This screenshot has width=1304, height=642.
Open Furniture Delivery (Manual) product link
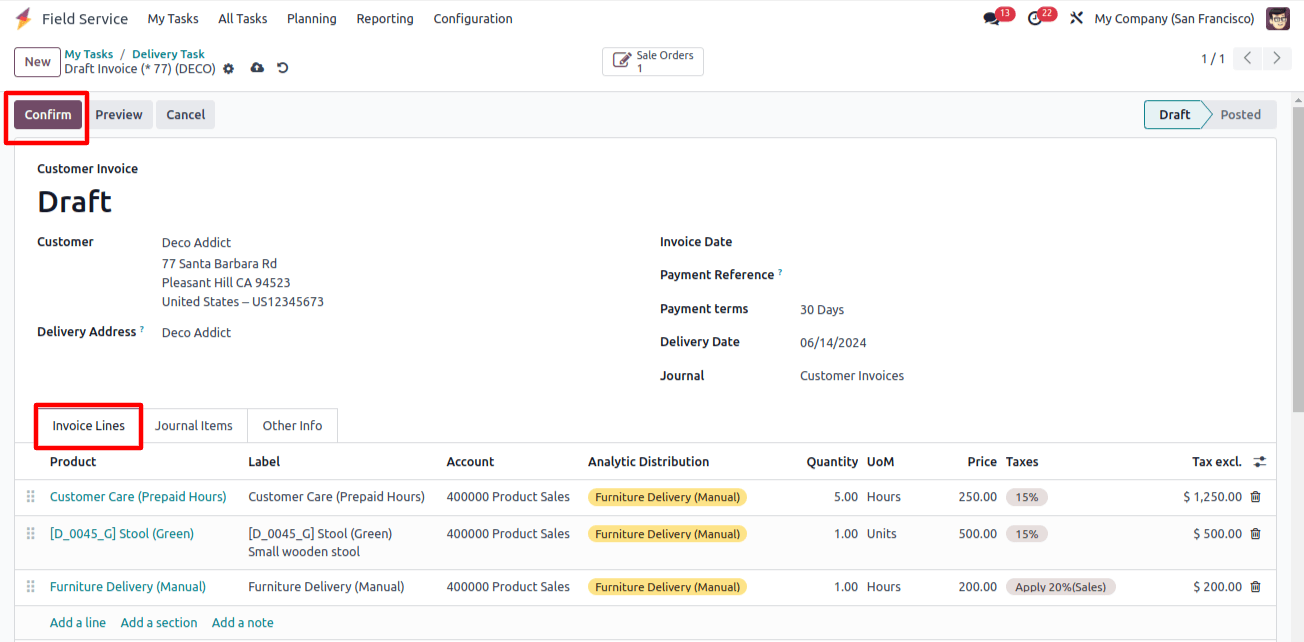click(128, 587)
